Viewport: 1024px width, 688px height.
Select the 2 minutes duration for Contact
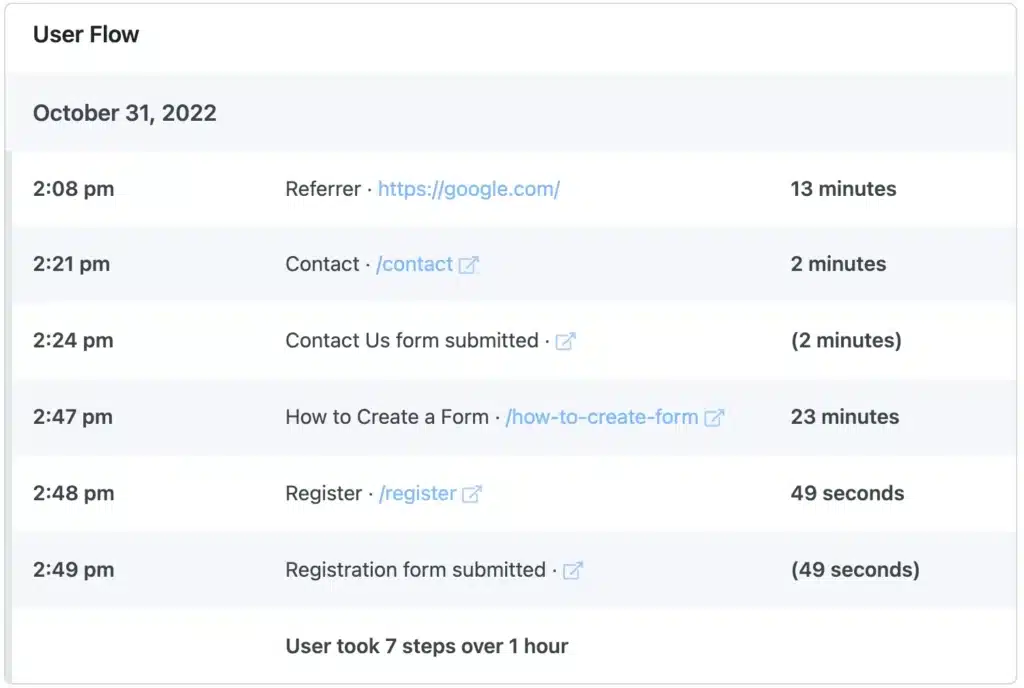[838, 264]
